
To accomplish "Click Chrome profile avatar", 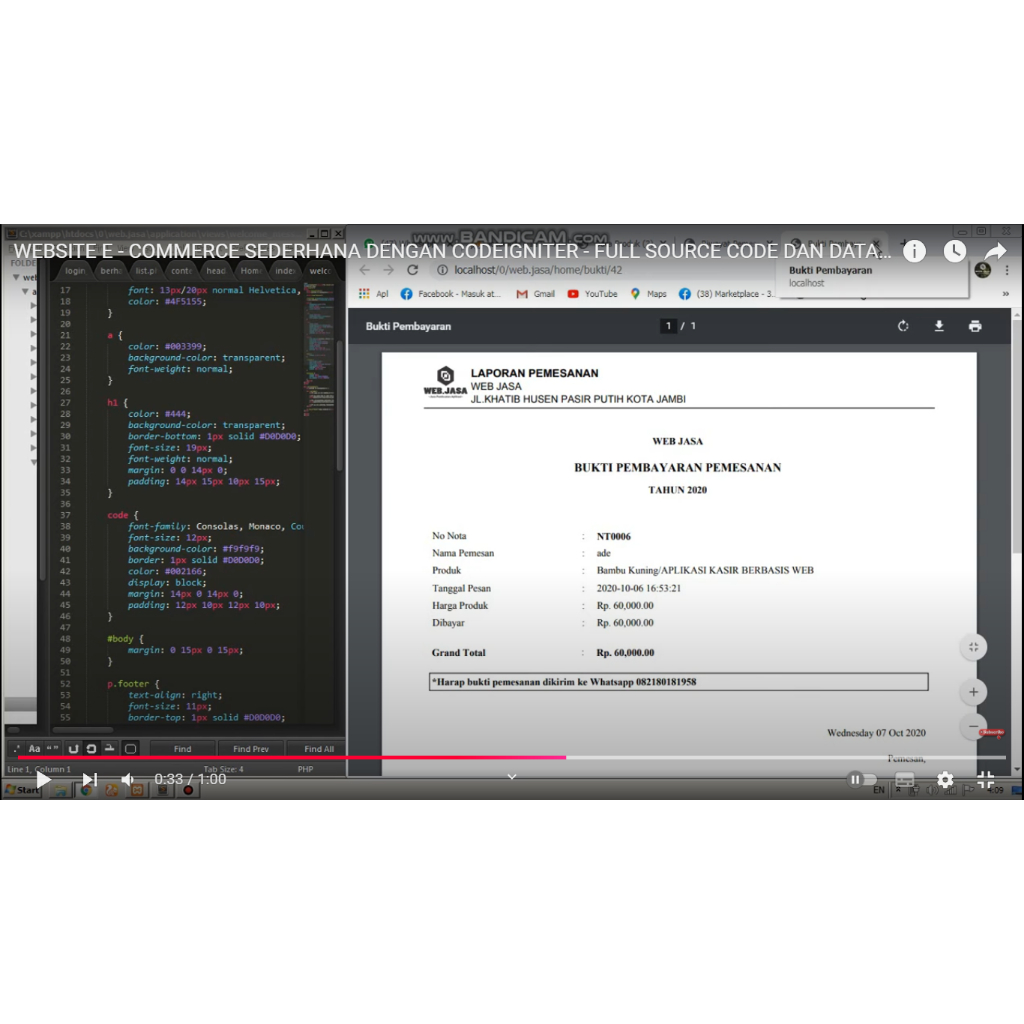I will click(983, 270).
